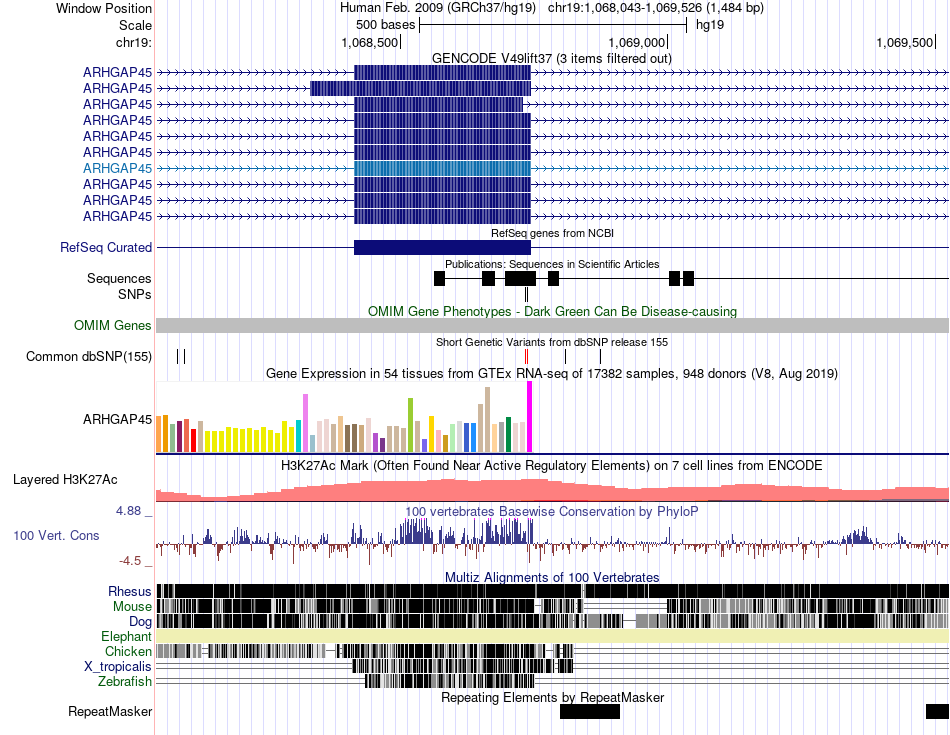
Task: Click the '500 bases' scale text
Action: click(x=385, y=25)
